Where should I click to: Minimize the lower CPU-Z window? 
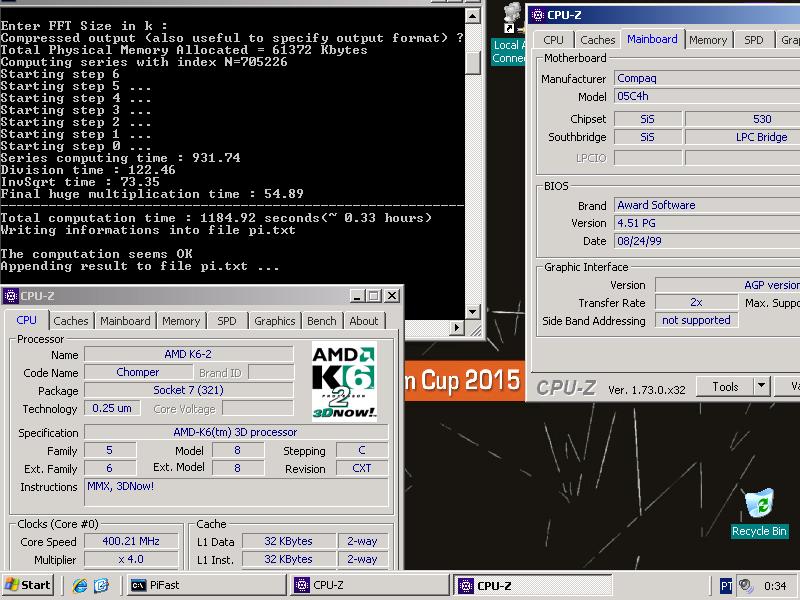coord(357,296)
